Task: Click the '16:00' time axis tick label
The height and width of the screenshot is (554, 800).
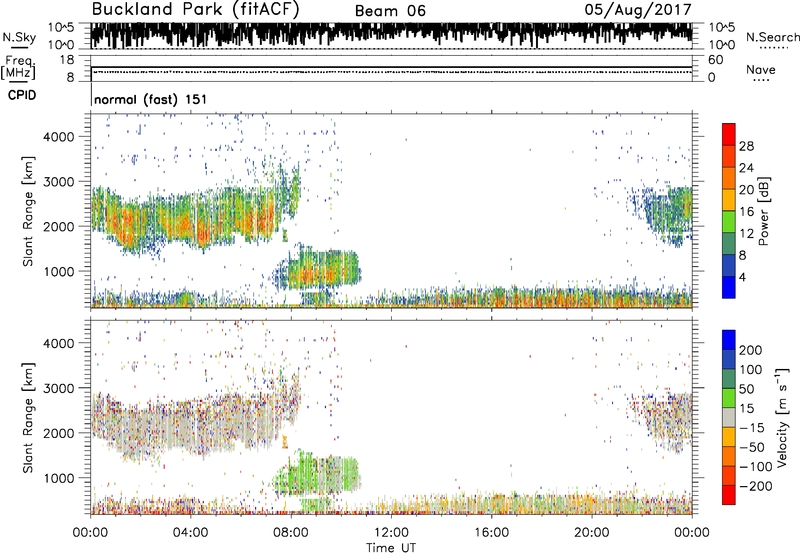Action: click(491, 533)
